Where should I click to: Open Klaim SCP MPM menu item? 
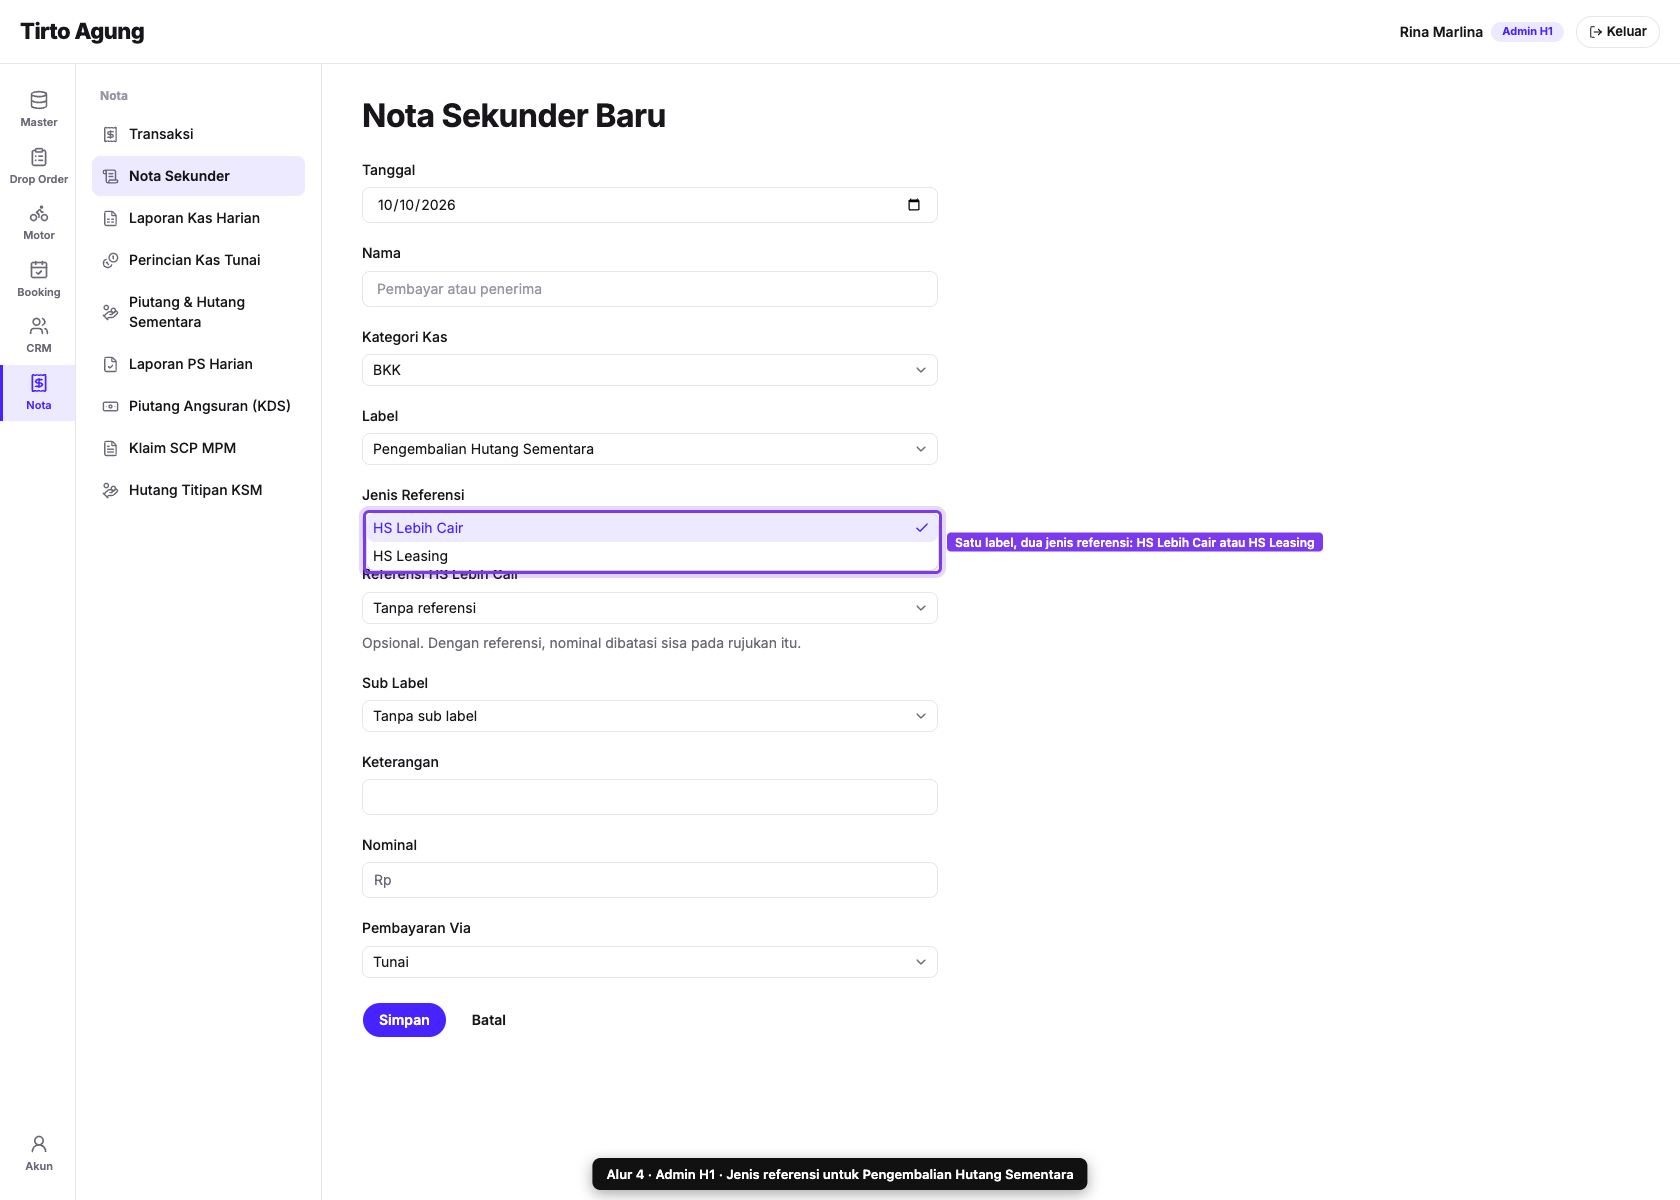(198, 448)
